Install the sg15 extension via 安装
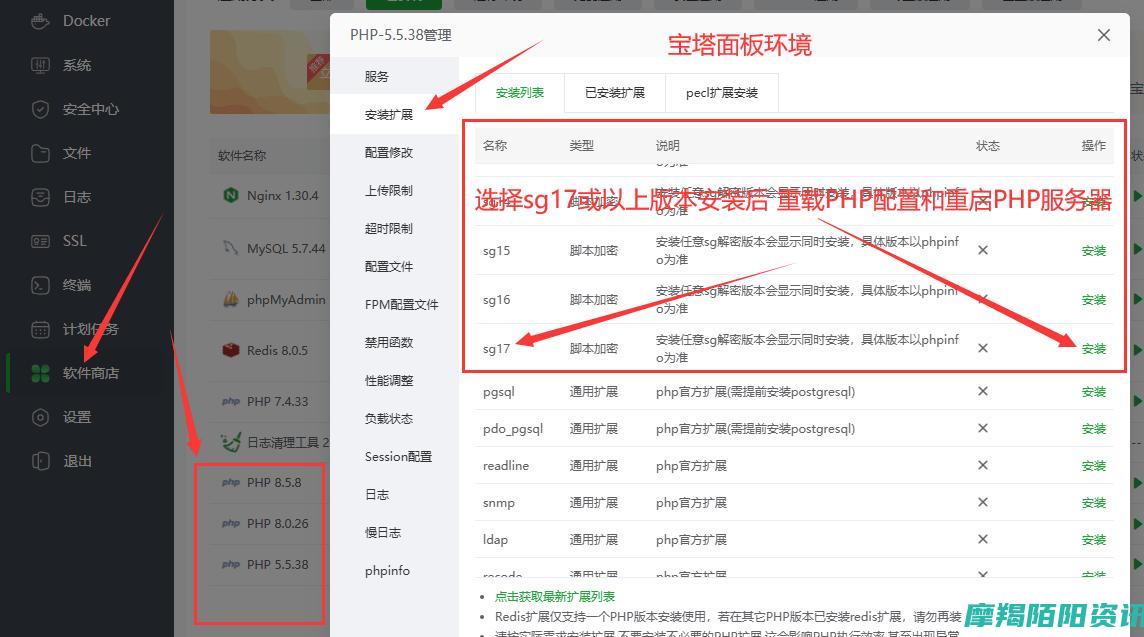 pos(1094,250)
